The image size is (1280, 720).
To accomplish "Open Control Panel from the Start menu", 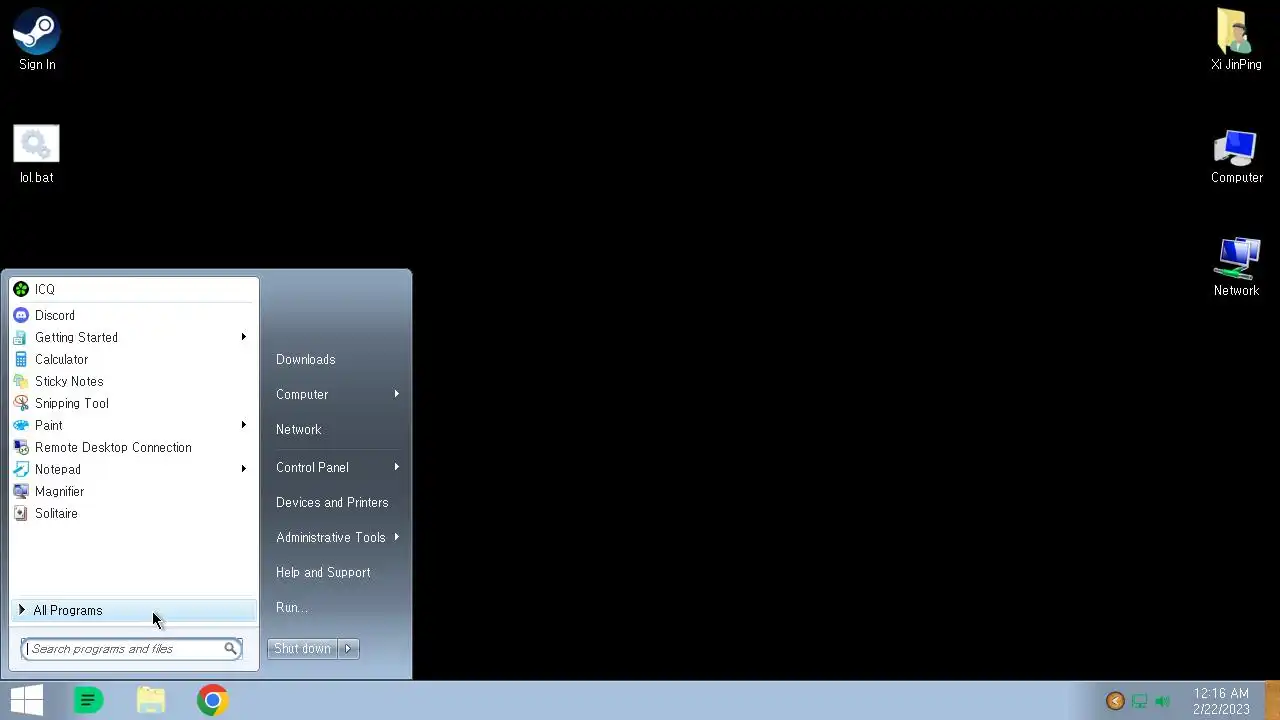I will tap(312, 467).
